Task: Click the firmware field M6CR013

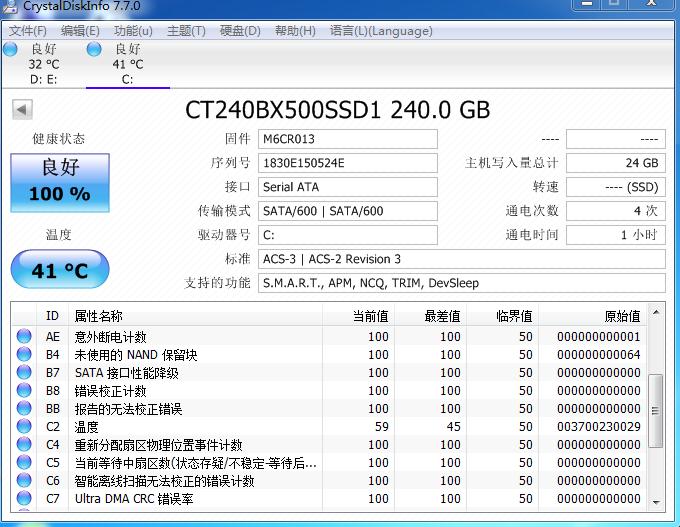Action: [347, 139]
